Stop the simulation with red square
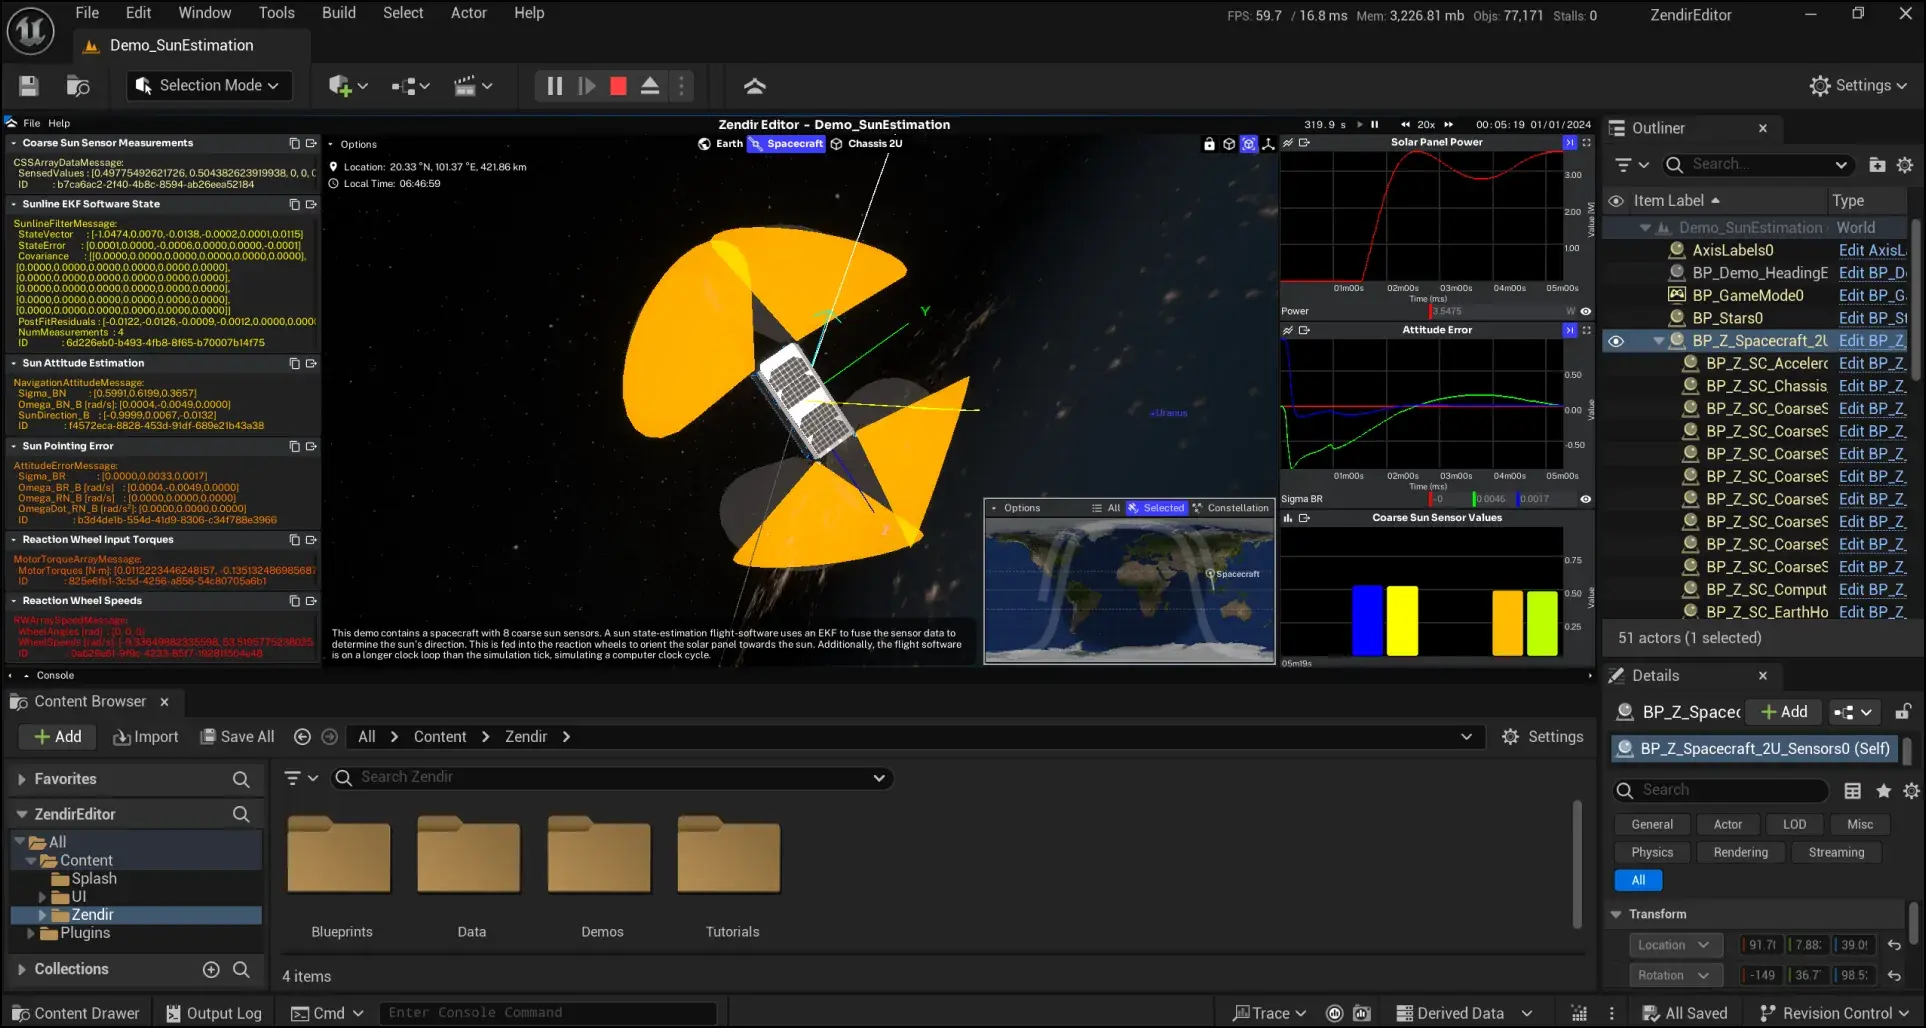 pos(618,86)
